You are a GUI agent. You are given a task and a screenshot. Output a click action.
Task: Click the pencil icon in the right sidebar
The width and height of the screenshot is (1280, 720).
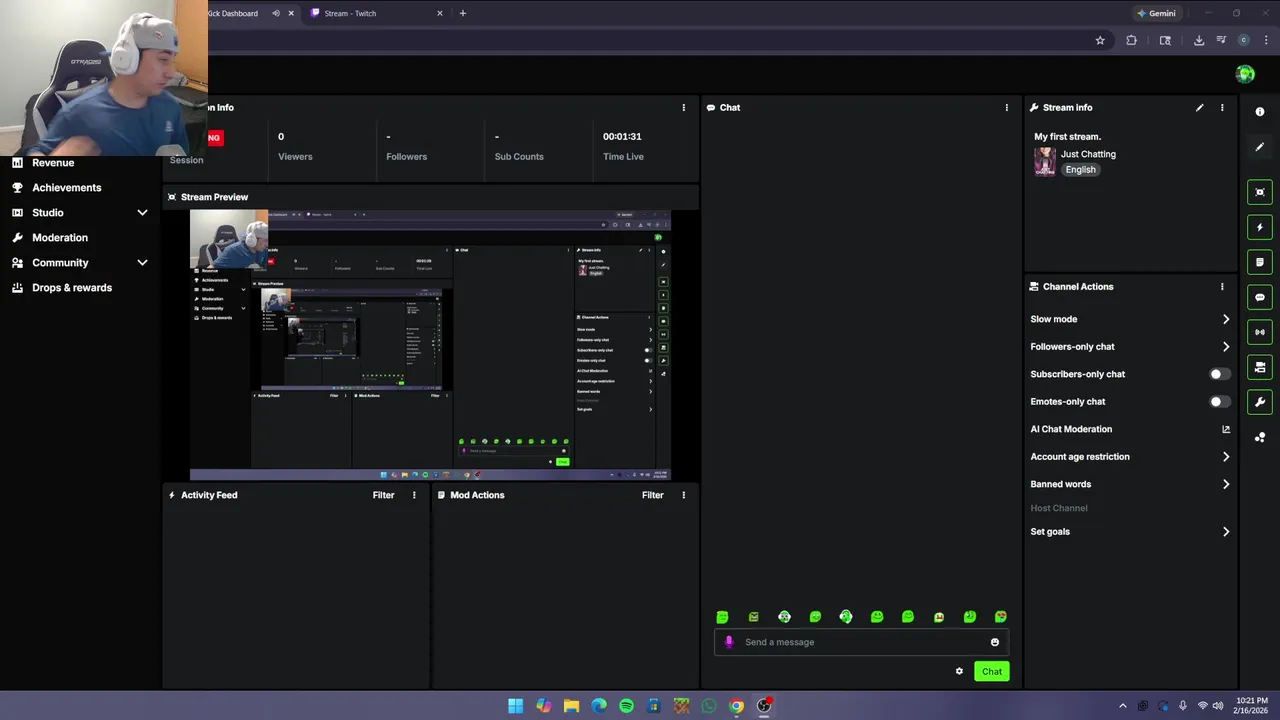(1260, 147)
